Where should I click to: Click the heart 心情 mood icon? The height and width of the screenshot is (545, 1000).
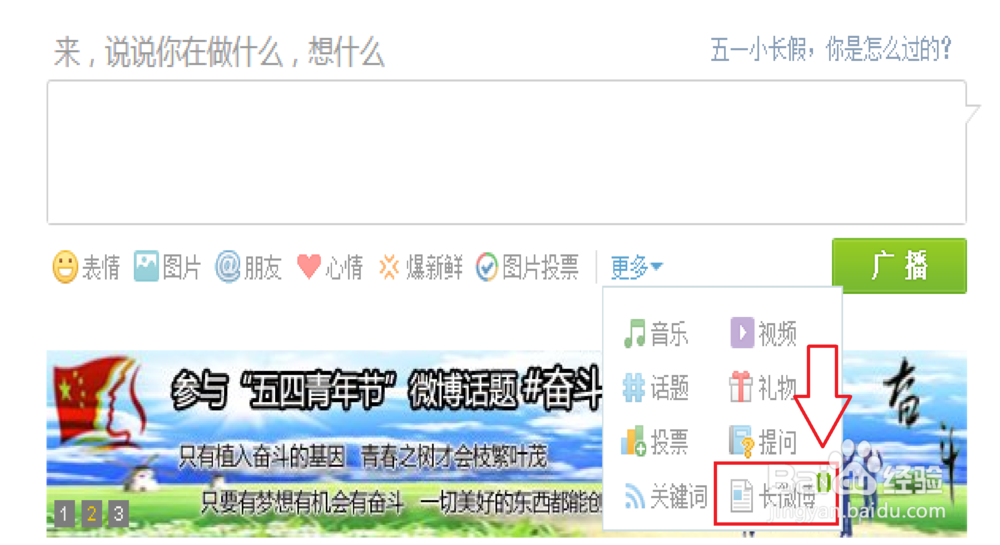point(309,266)
